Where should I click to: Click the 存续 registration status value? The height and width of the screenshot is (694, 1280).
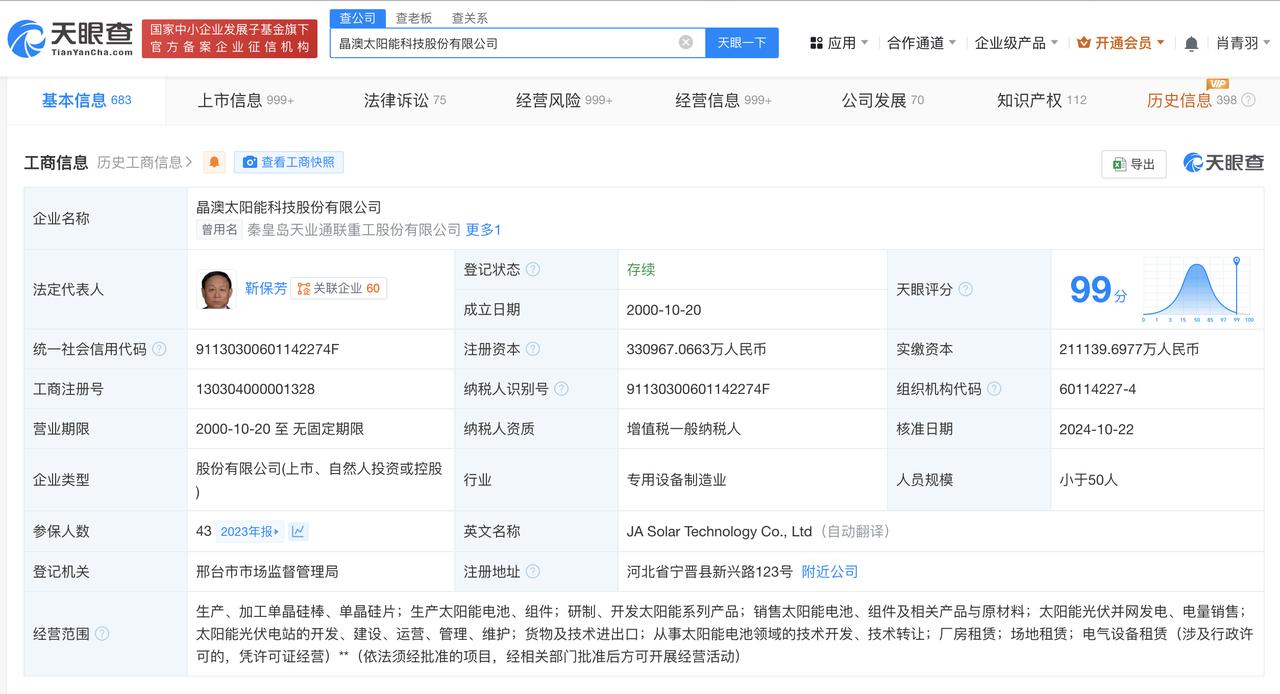pyautogui.click(x=641, y=269)
